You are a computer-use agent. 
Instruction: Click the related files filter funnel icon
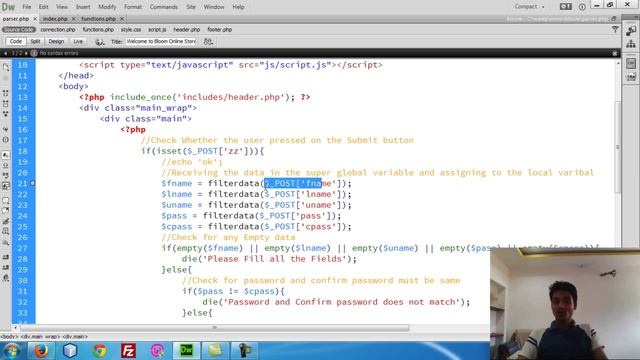click(615, 29)
